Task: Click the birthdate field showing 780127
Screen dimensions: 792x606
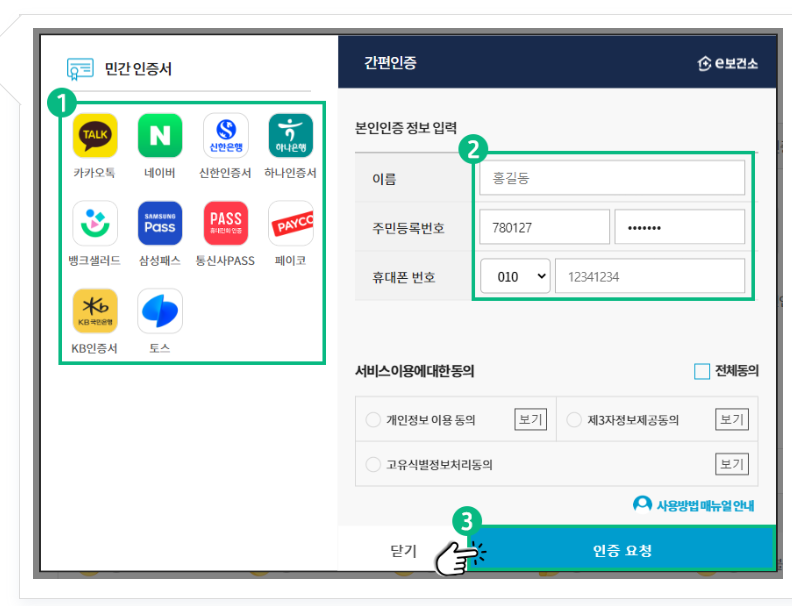Action: click(544, 227)
